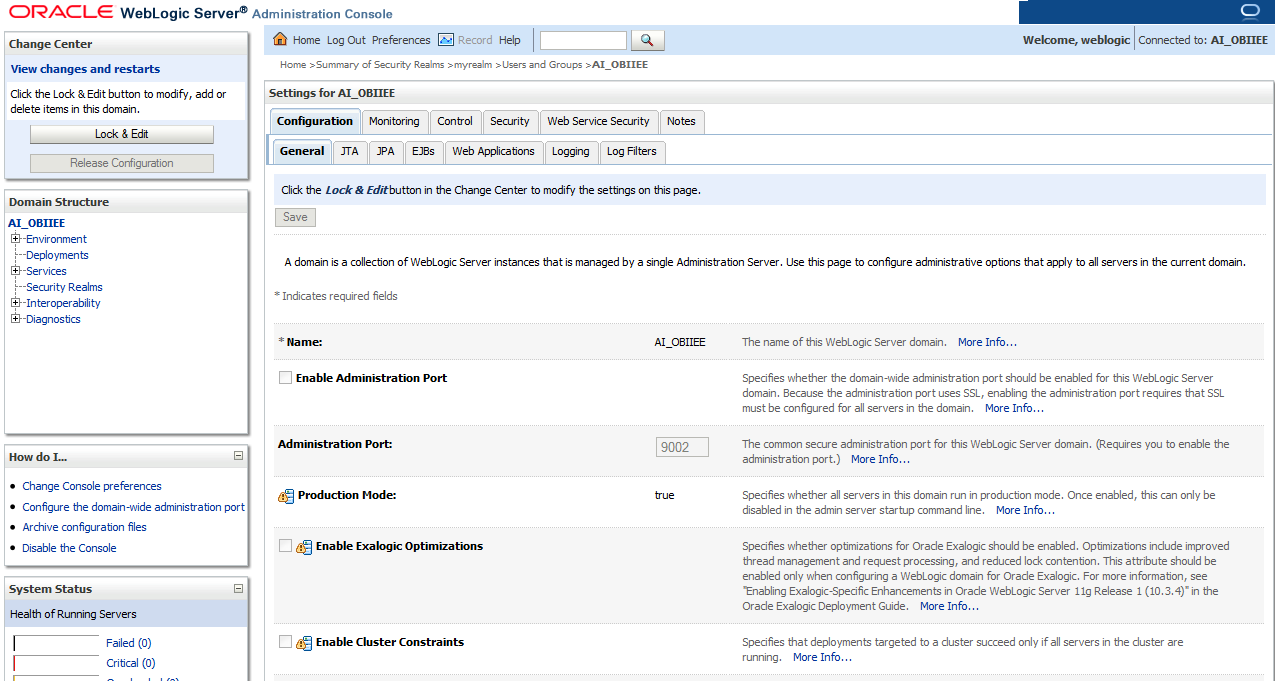Click the Lock & Edit link in the info message
1275x681 pixels.
pyautogui.click(x=356, y=190)
